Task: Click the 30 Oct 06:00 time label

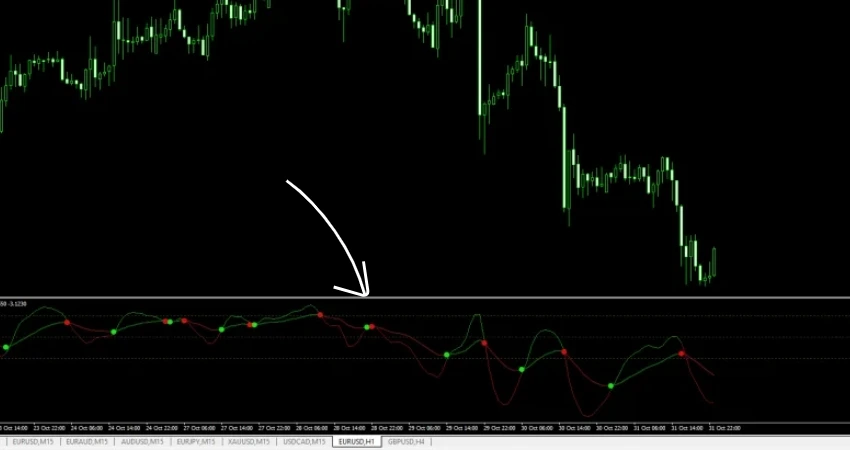Action: click(537, 428)
